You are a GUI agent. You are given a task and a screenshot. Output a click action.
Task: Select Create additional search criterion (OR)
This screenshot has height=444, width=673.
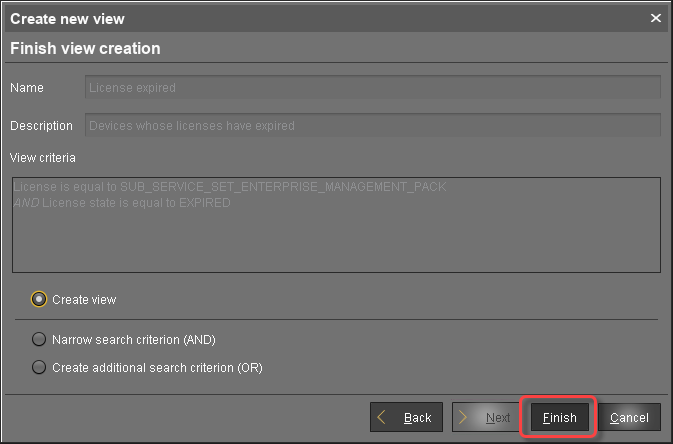[39, 367]
